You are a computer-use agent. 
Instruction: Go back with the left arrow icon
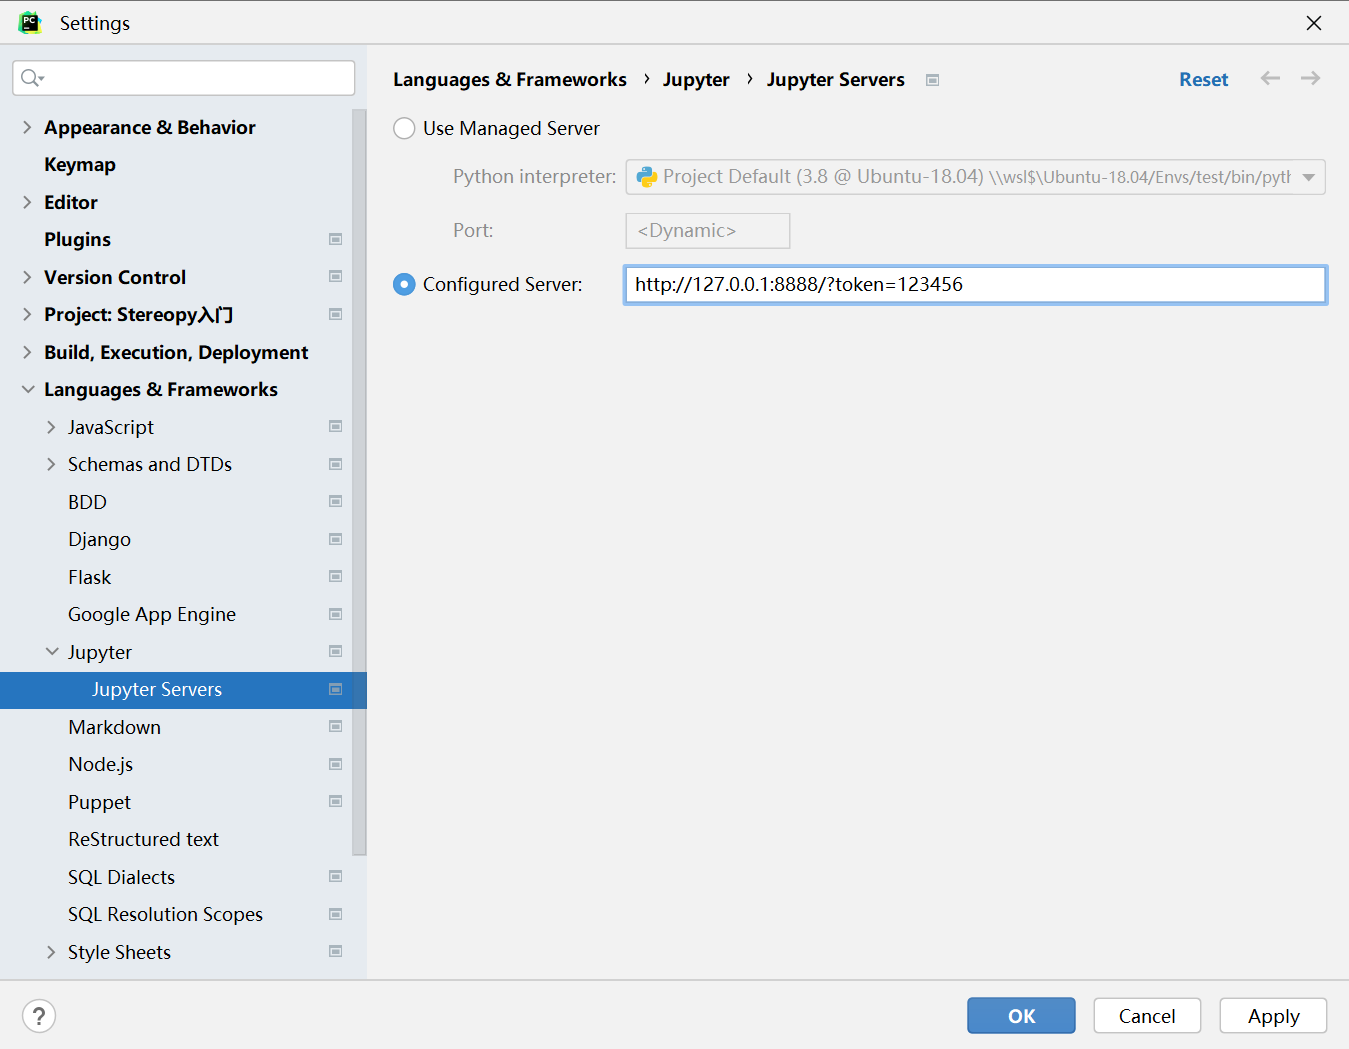tap(1270, 78)
